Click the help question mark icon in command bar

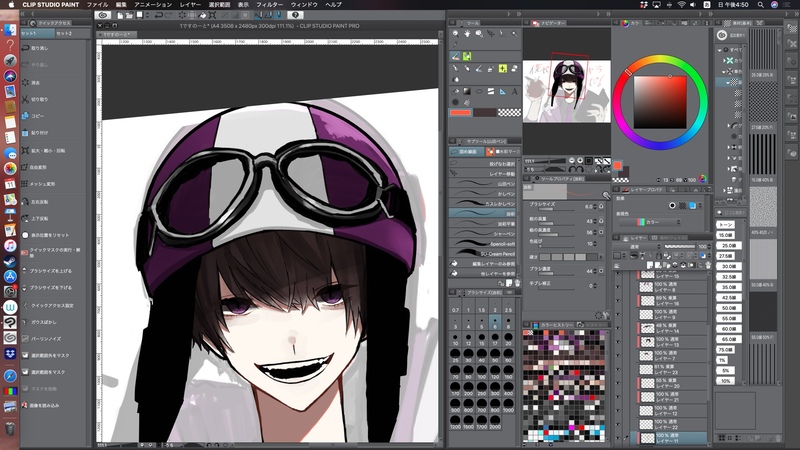[296, 16]
